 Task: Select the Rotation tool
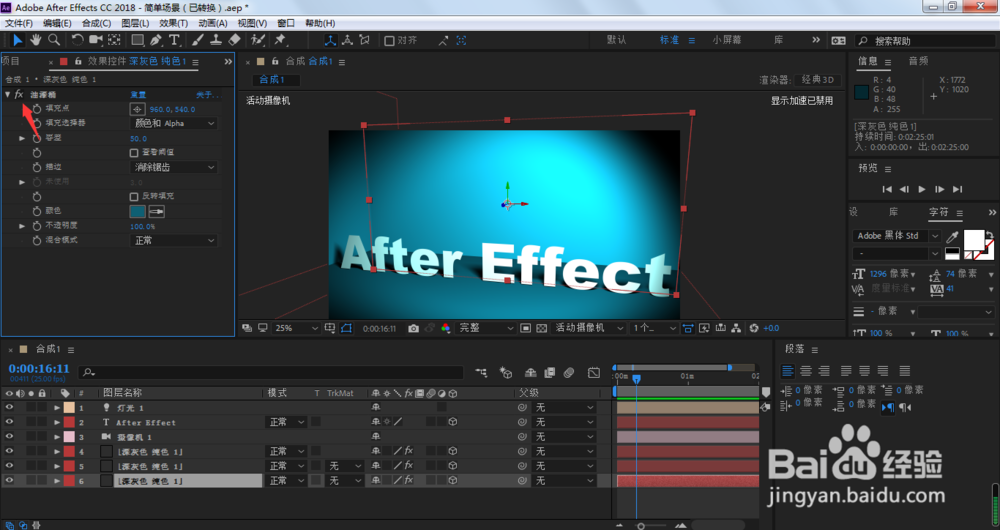(x=77, y=40)
